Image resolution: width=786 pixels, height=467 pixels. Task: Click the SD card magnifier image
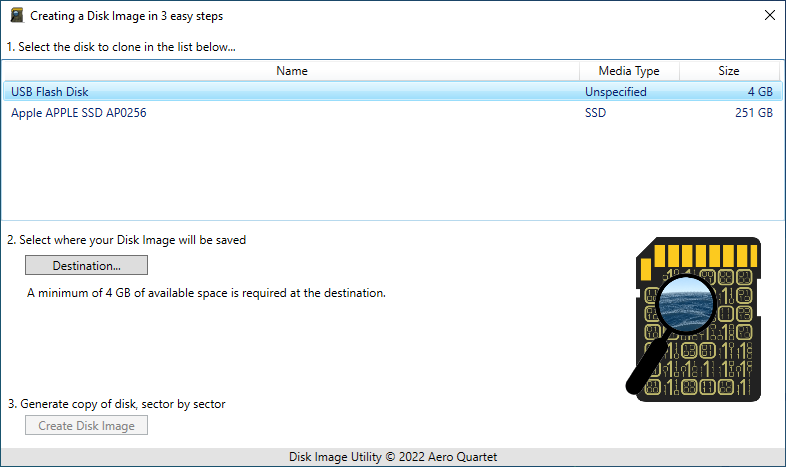click(x=694, y=319)
